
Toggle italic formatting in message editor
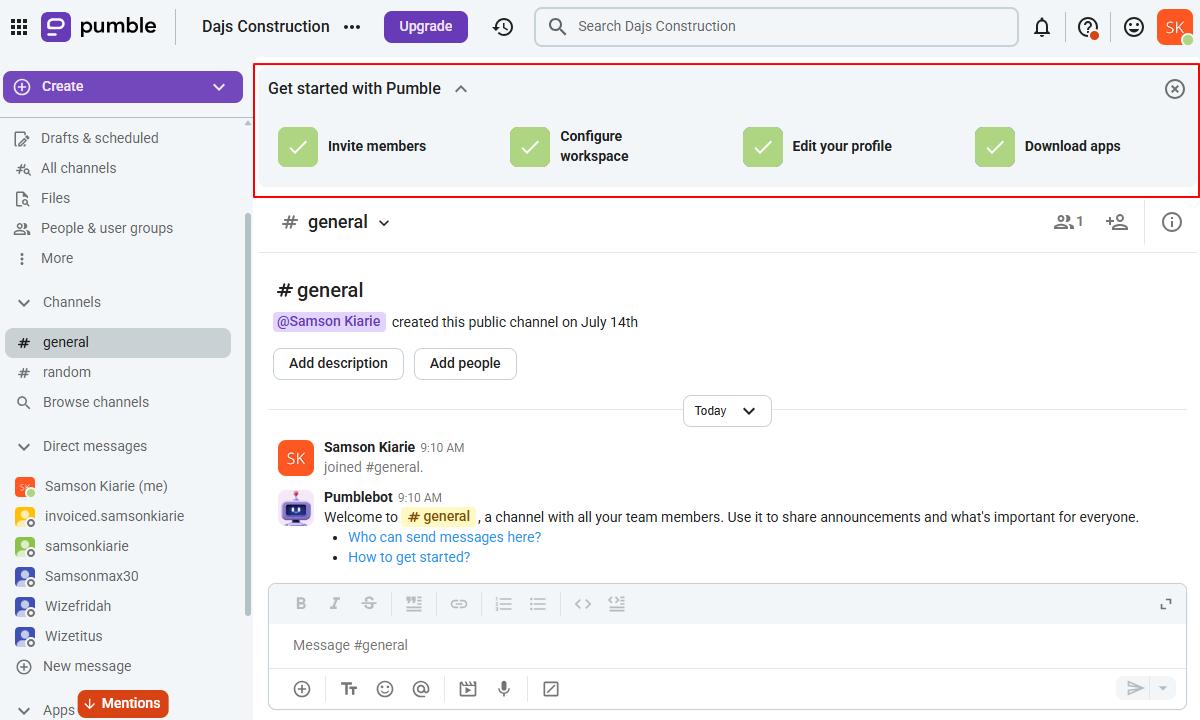335,604
